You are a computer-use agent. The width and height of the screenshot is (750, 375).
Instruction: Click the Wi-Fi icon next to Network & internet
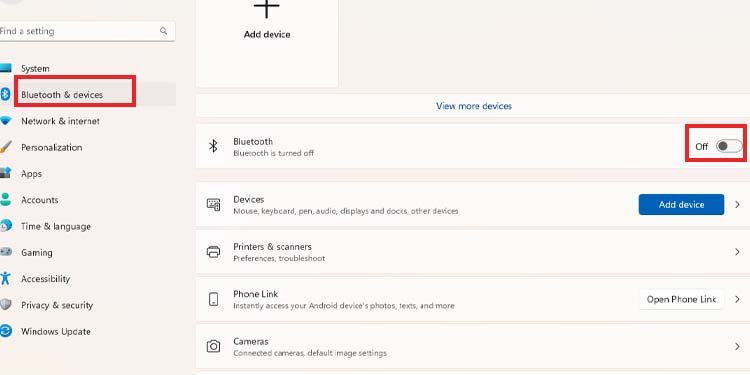click(x=5, y=121)
